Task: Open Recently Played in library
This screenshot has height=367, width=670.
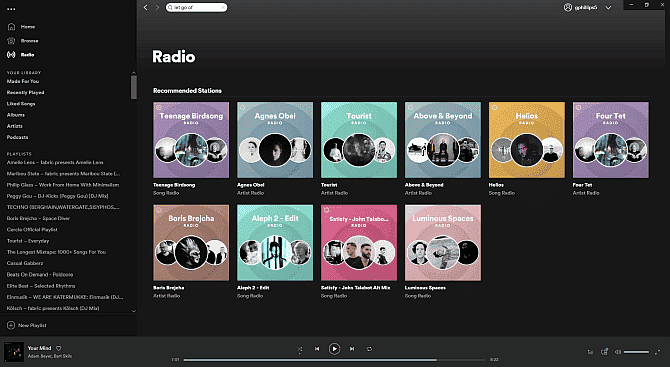Action: pos(25,92)
